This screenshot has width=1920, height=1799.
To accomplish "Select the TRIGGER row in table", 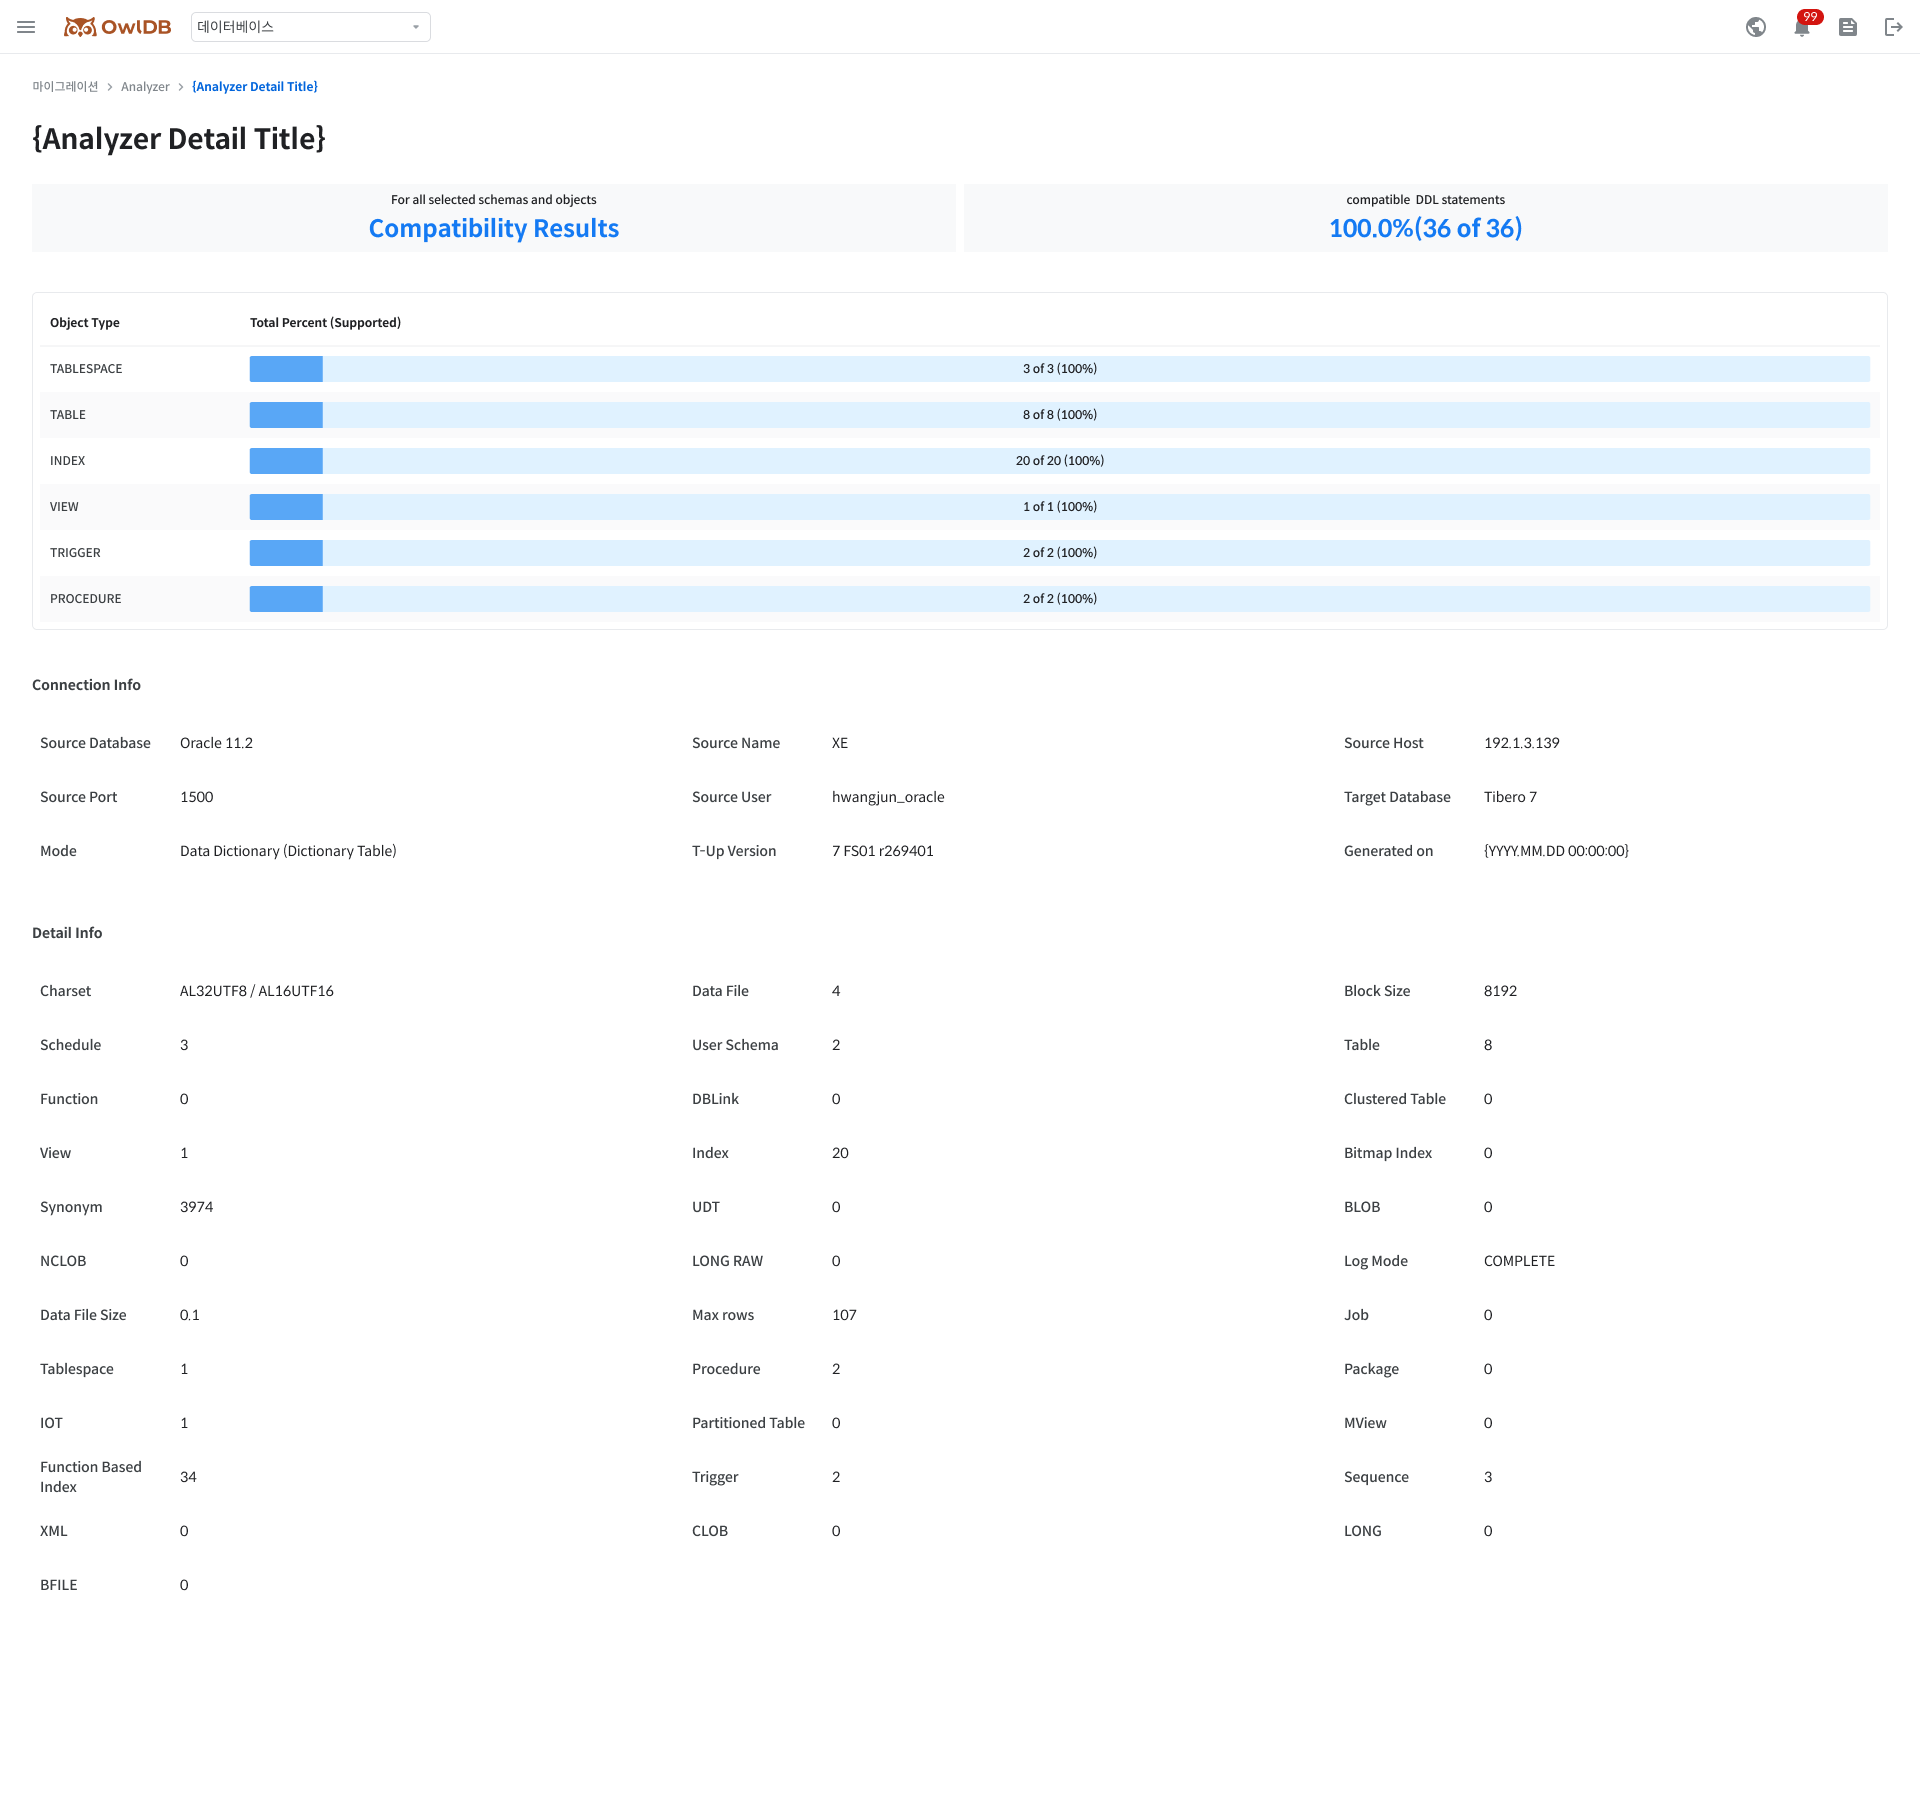I will 75,553.
